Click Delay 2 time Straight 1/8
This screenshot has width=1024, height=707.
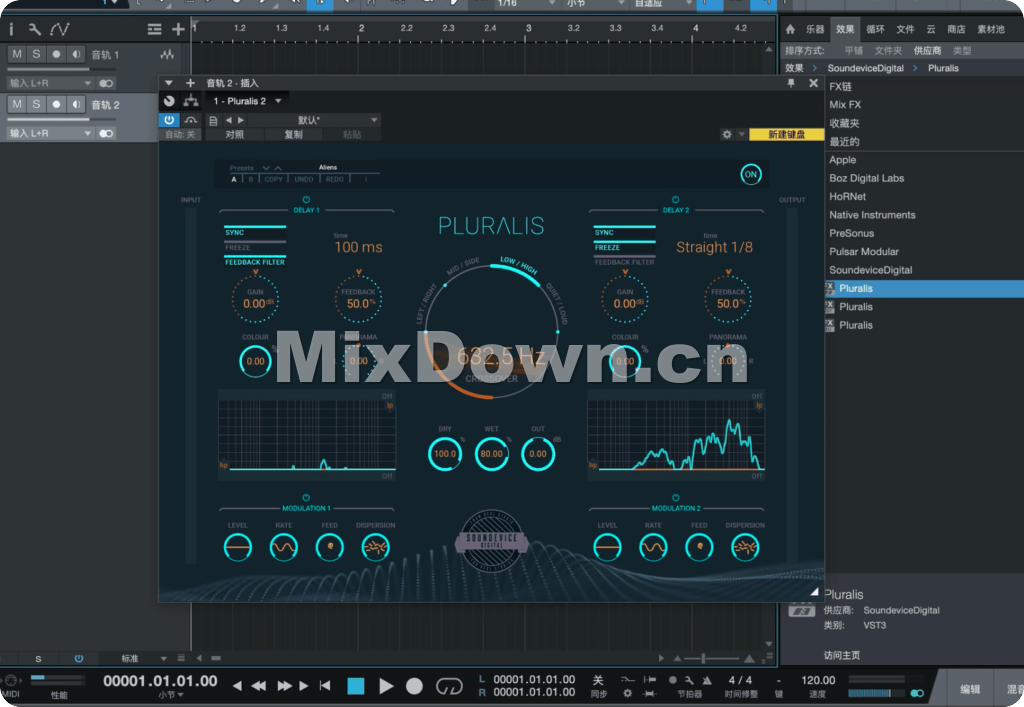tap(714, 247)
